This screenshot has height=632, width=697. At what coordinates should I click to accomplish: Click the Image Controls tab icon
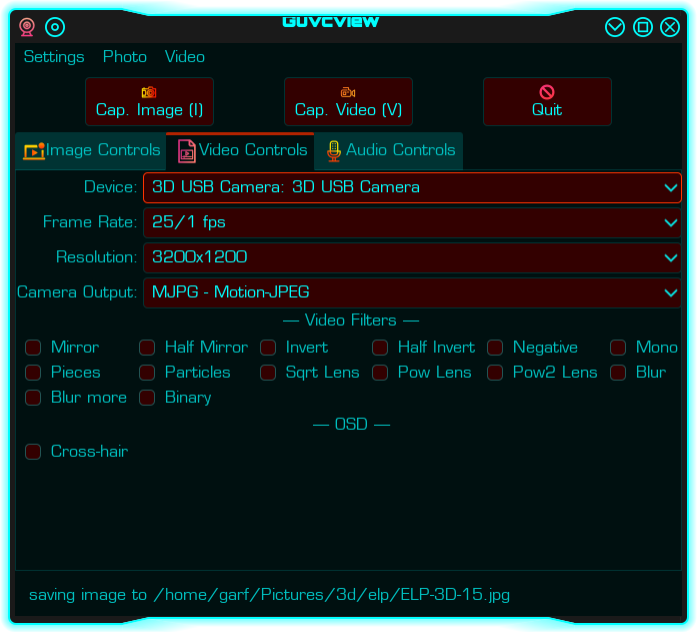pyautogui.click(x=34, y=151)
